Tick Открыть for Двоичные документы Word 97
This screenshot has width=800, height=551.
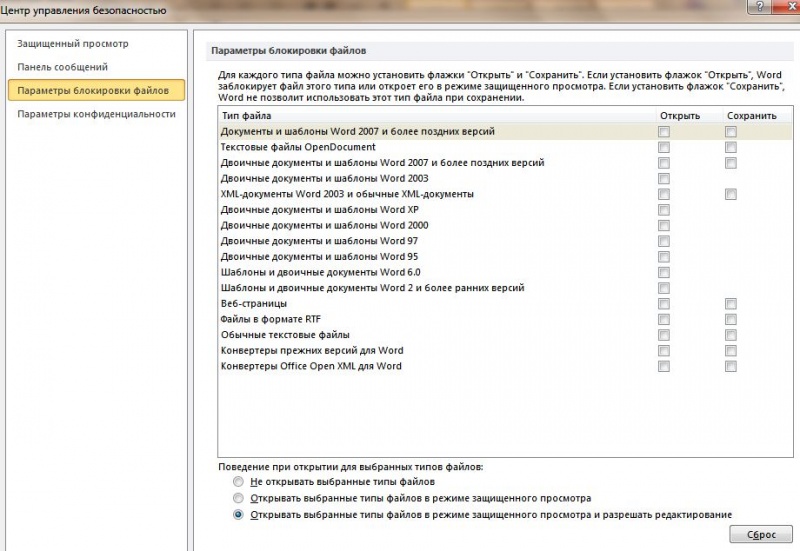(664, 241)
